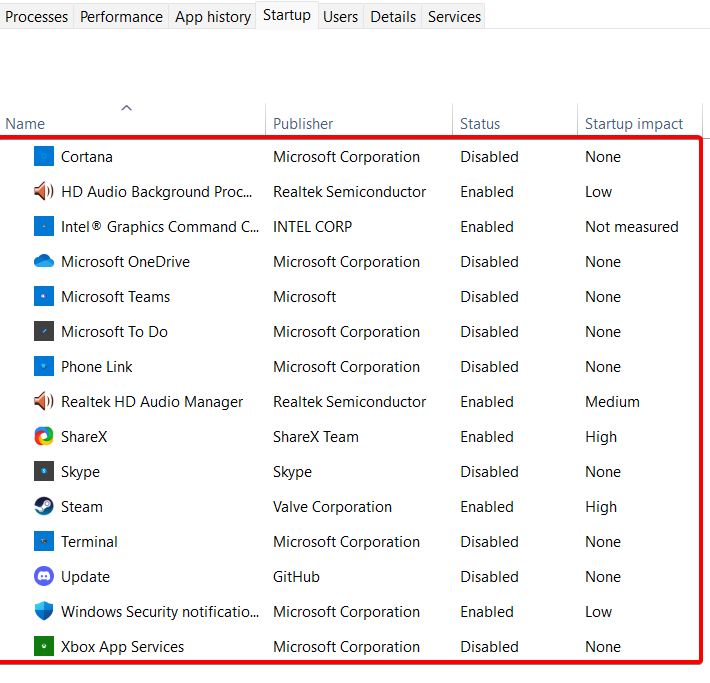Sort by the Status column header

[480, 124]
